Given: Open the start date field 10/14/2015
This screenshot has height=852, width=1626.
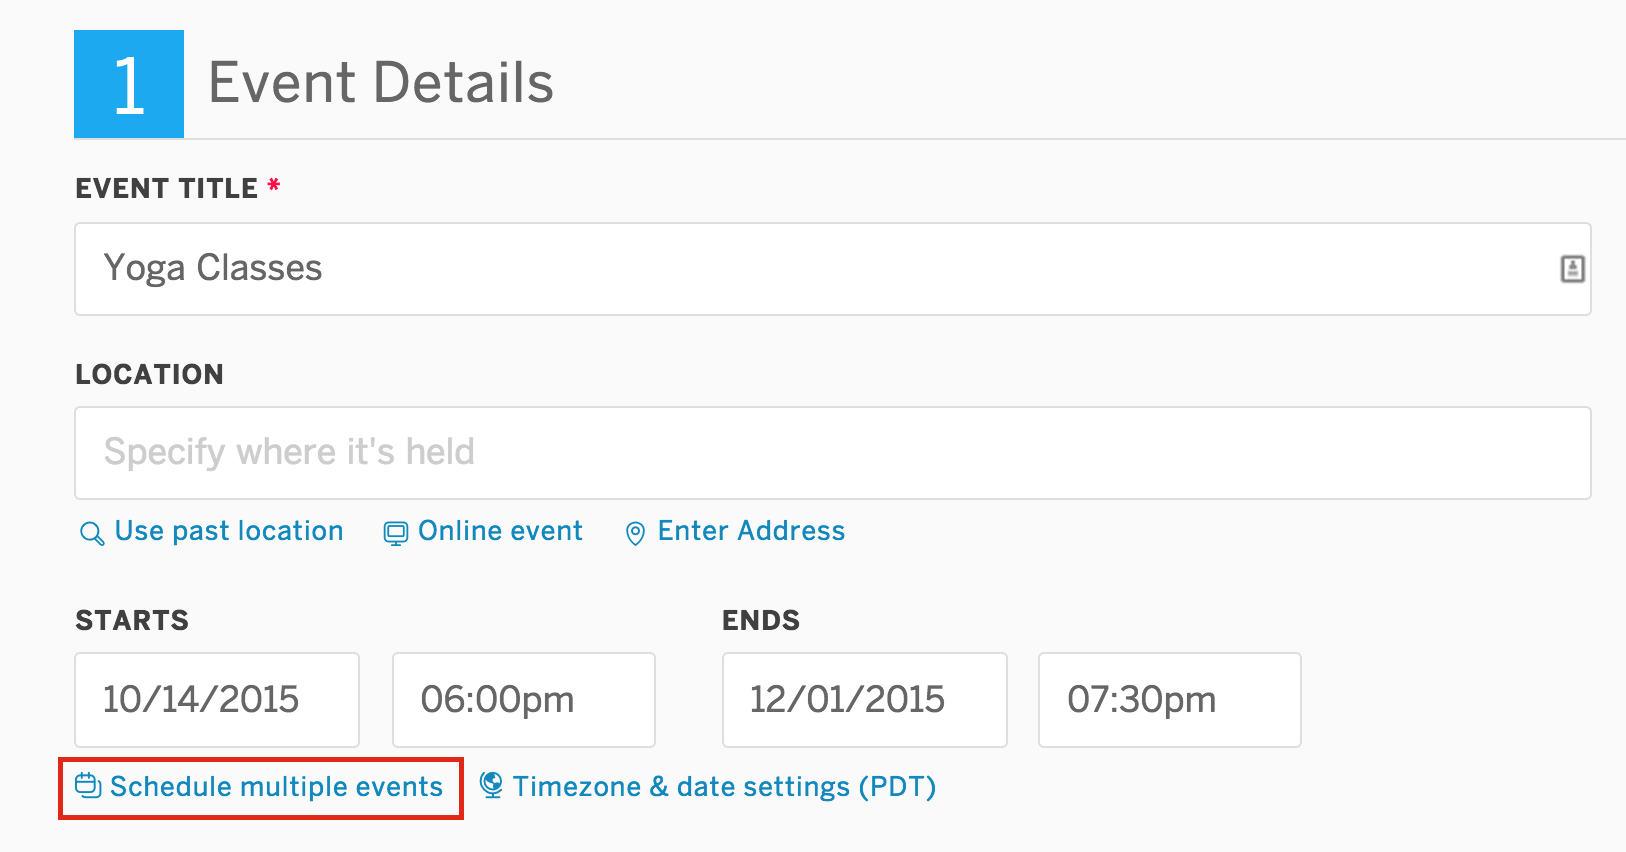Looking at the screenshot, I should [217, 700].
